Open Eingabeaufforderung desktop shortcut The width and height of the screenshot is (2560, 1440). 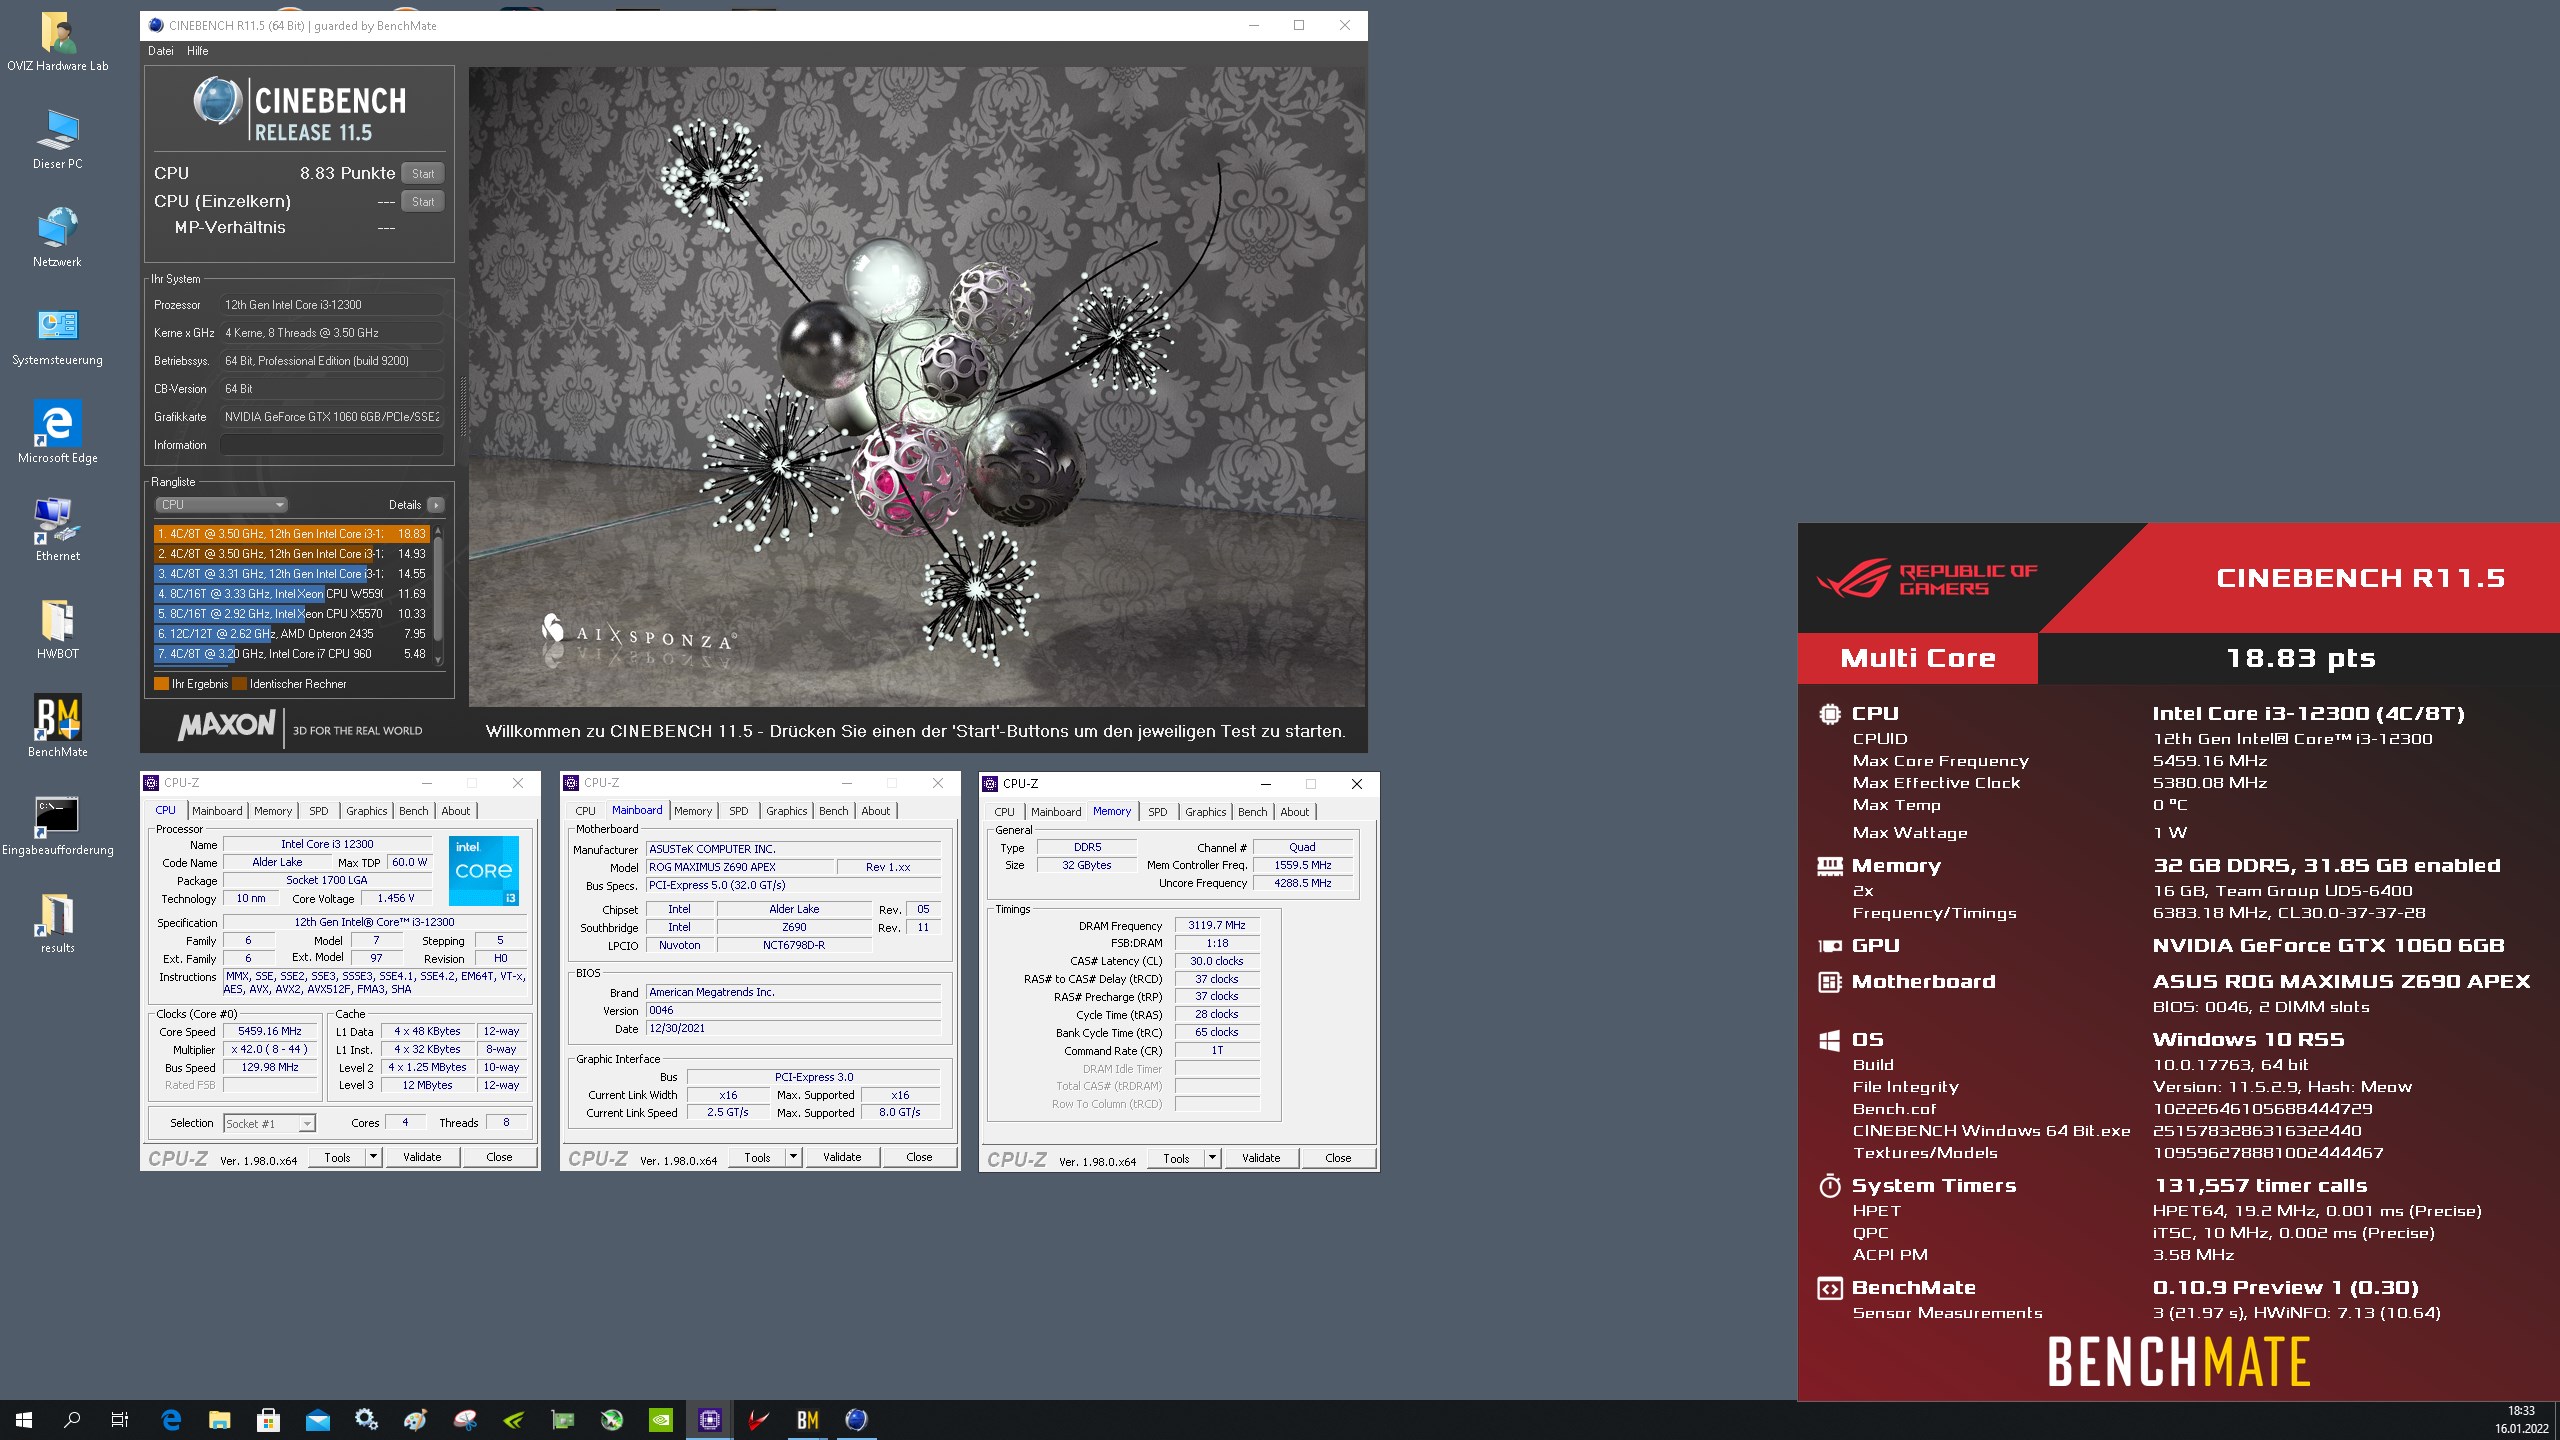57,826
